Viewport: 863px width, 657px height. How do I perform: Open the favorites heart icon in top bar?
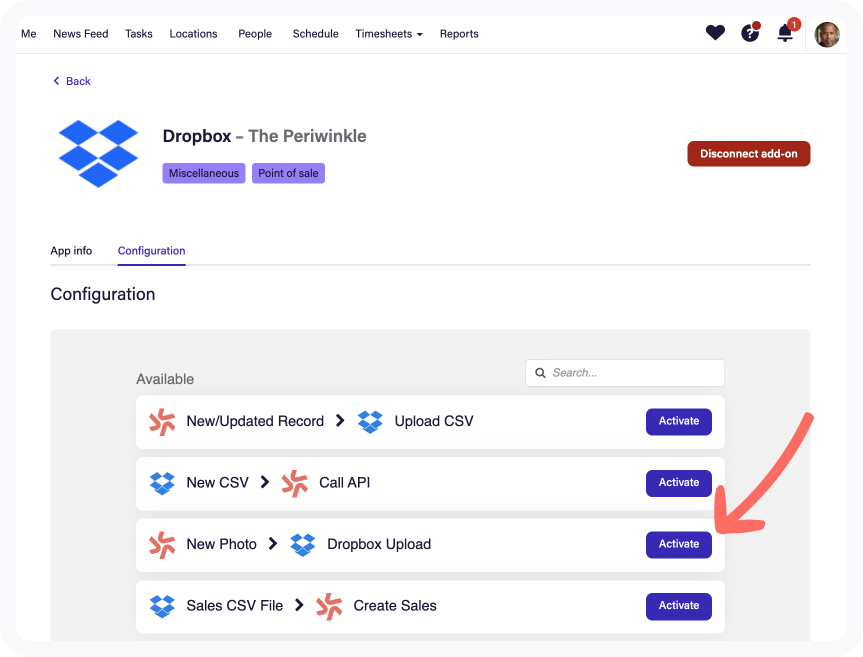715,32
